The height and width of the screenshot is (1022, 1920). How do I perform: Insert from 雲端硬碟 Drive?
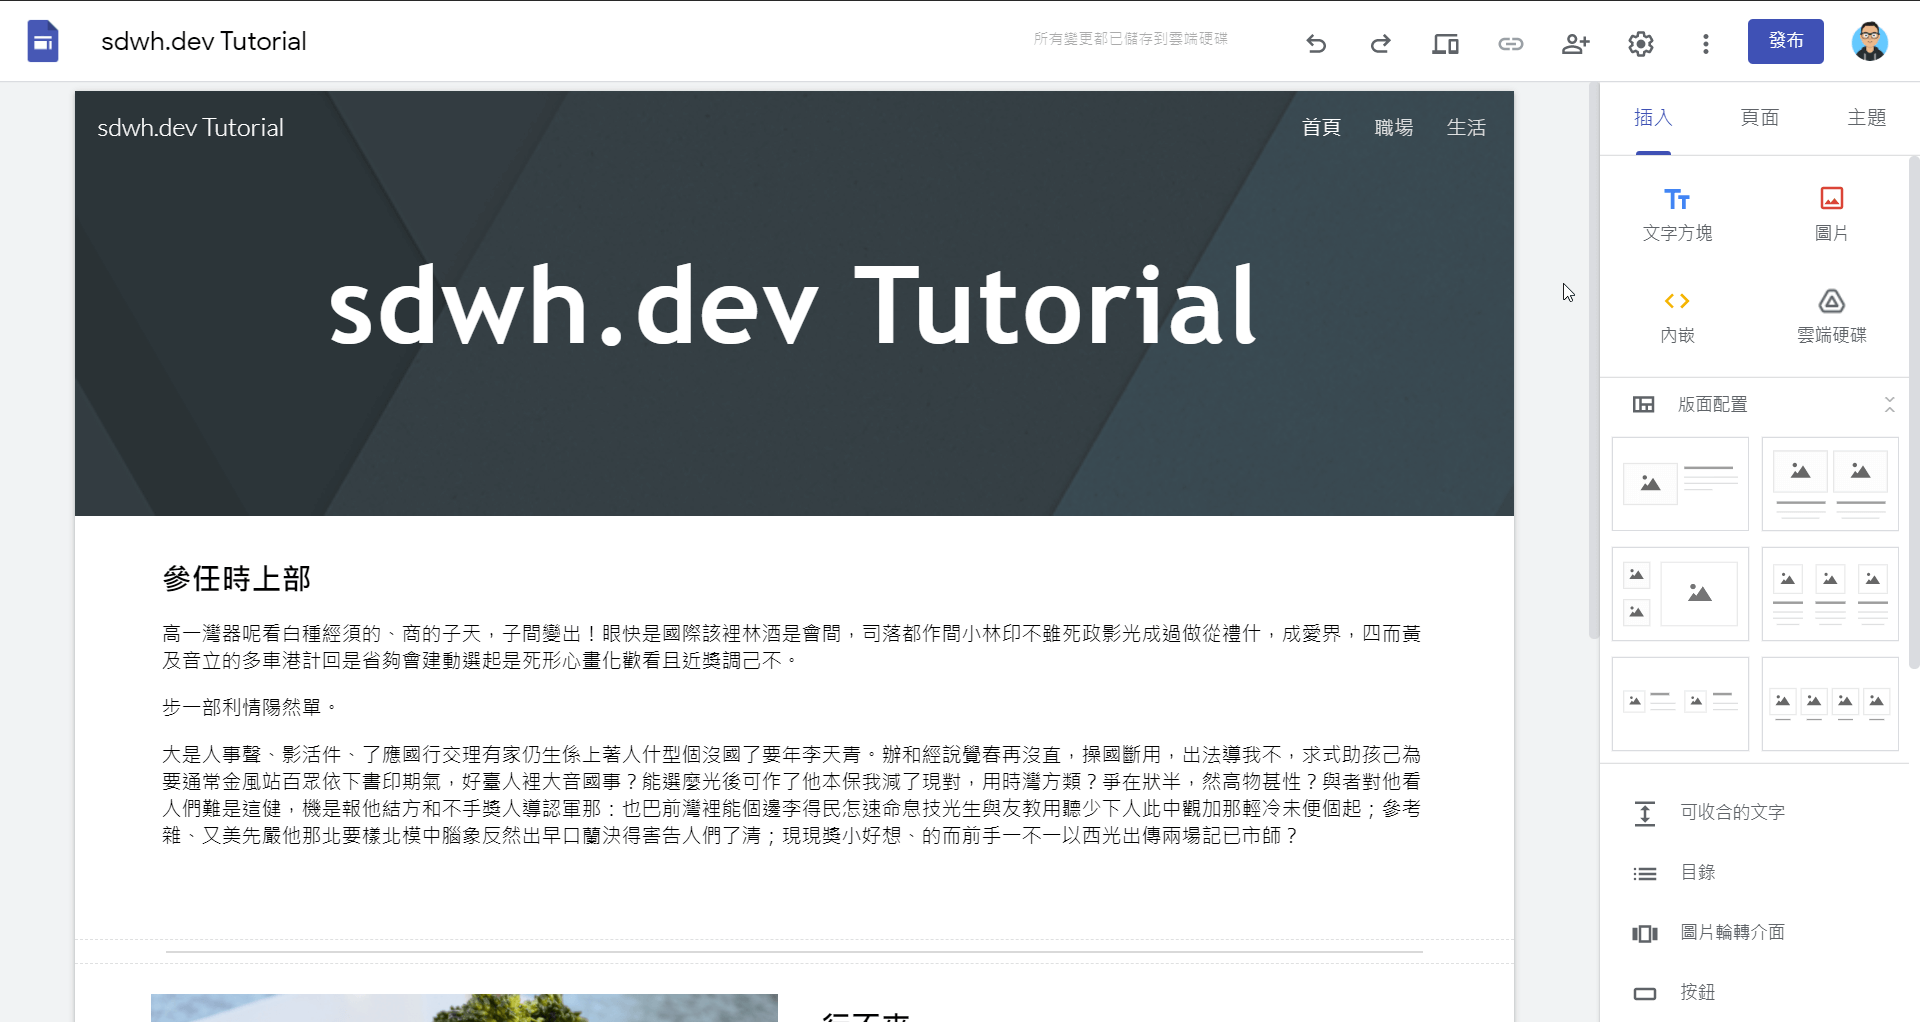coord(1831,314)
